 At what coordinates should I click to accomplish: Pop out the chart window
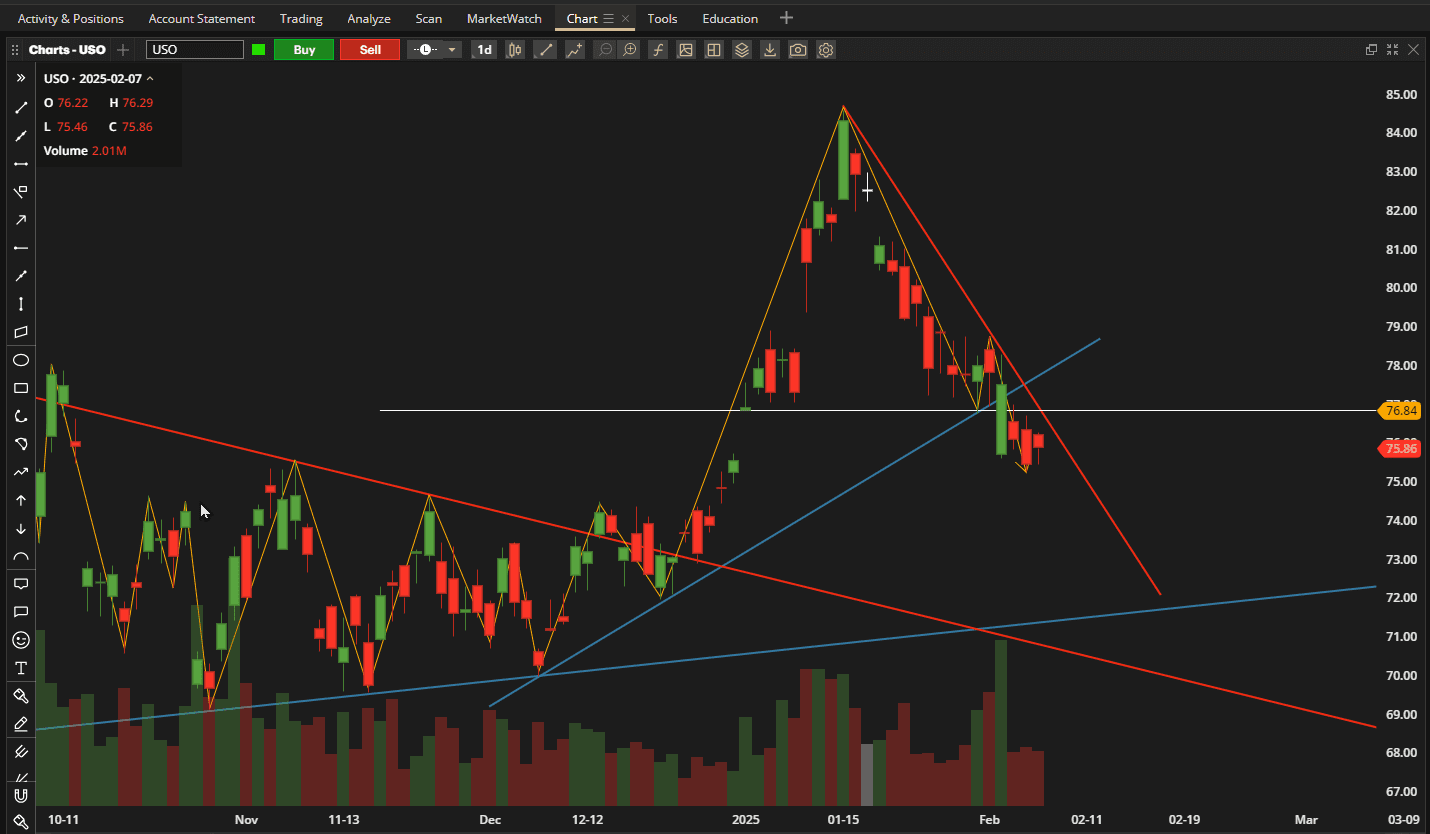[x=1372, y=49]
